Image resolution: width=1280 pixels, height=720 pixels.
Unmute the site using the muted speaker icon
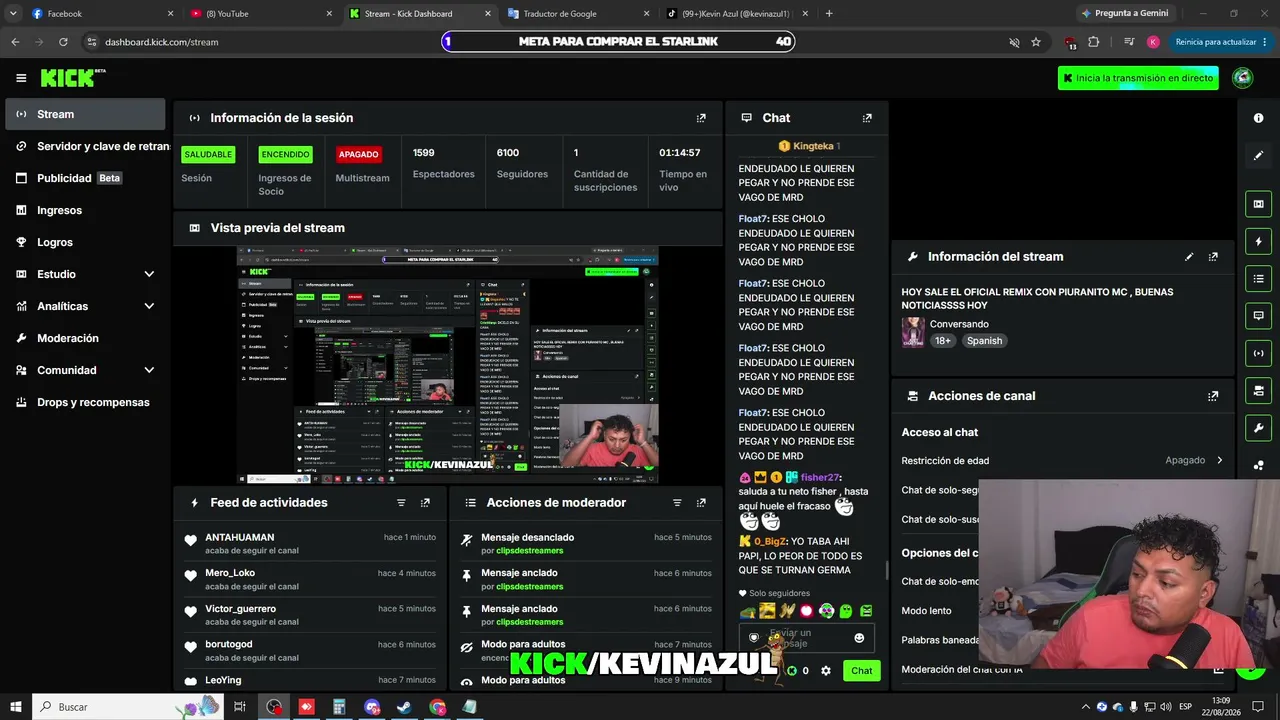[1014, 42]
